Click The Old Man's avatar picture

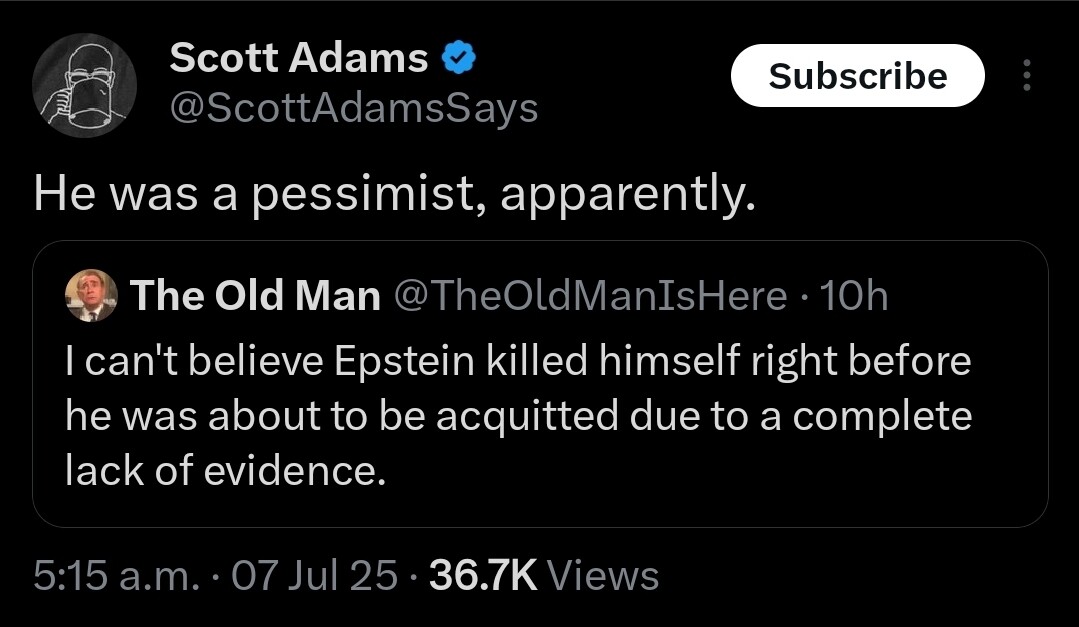pyautogui.click(x=92, y=295)
